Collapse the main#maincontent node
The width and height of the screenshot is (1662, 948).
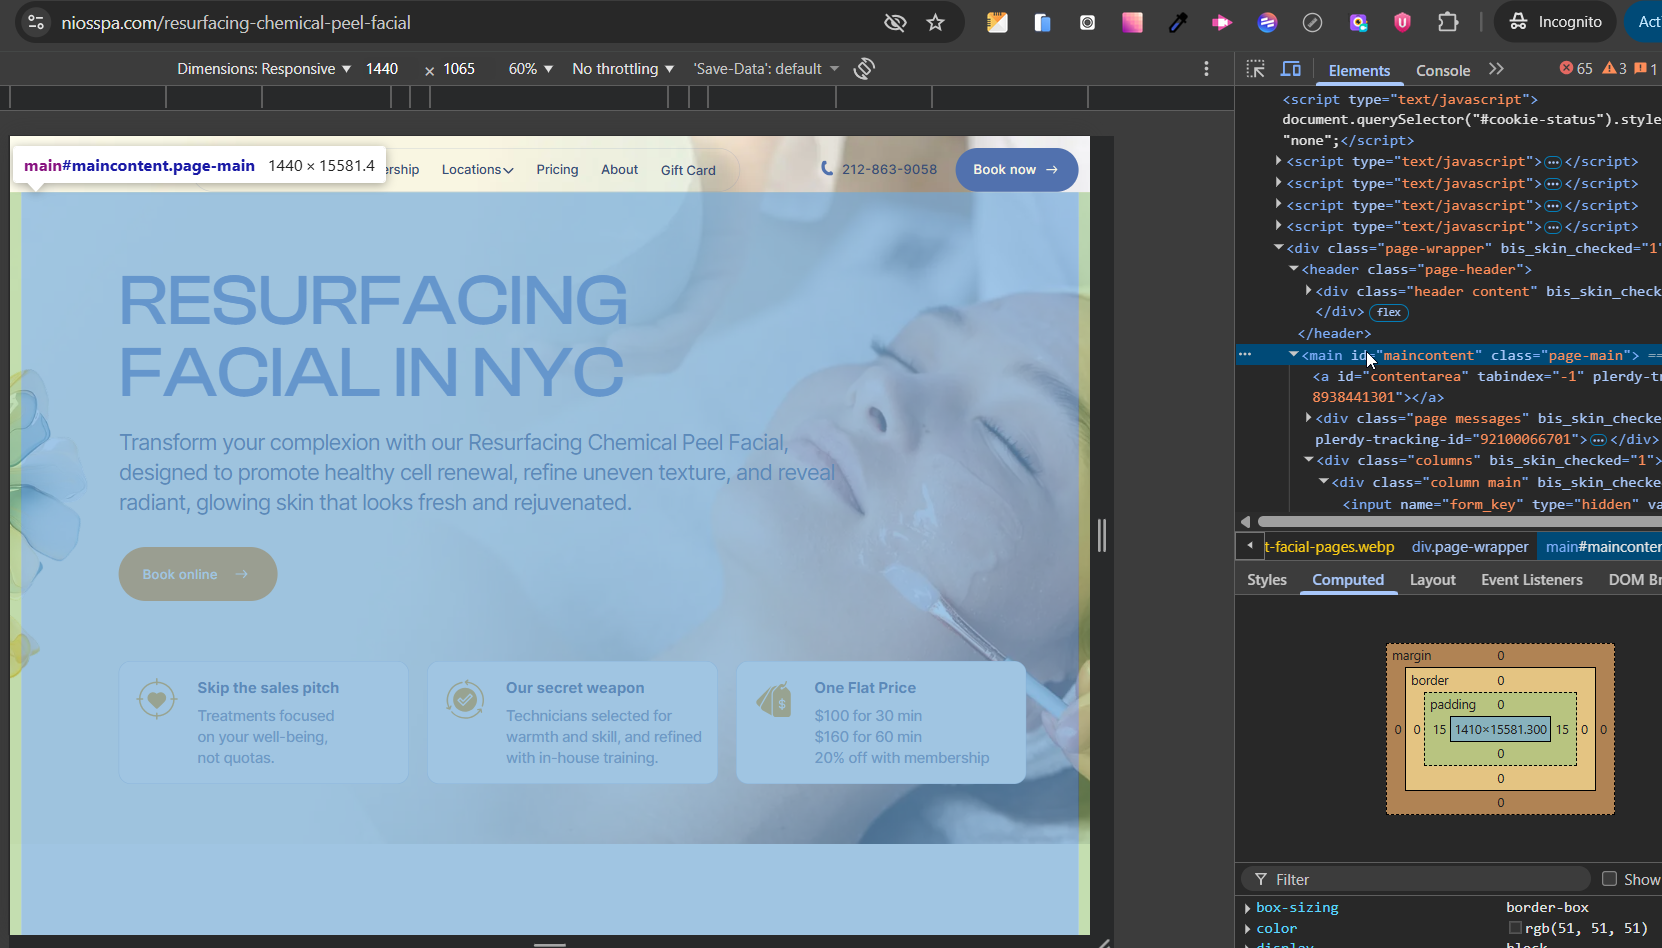(x=1293, y=354)
